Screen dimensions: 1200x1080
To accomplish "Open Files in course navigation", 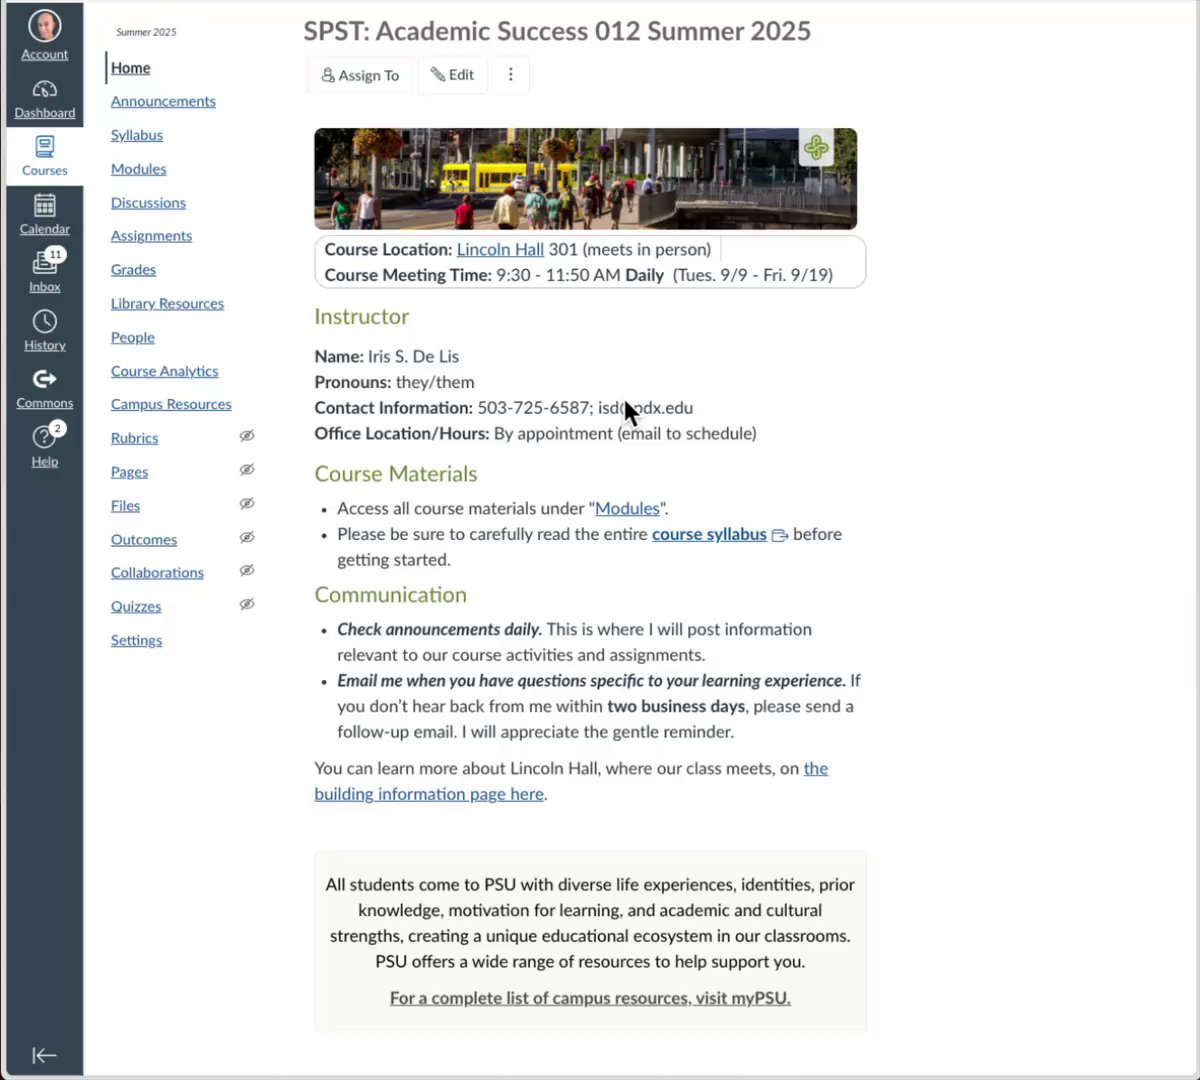I will tap(125, 506).
